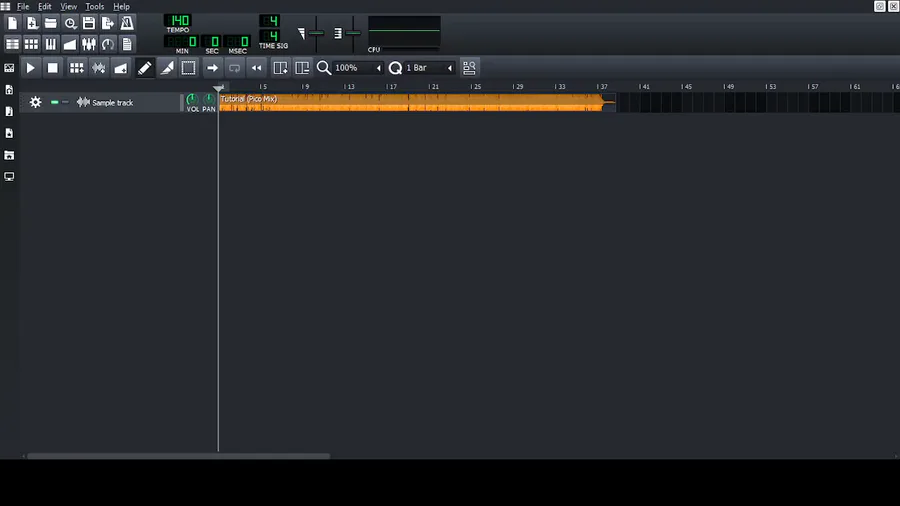Stop song playback
Image resolution: width=900 pixels, height=506 pixels.
pyautogui.click(x=52, y=68)
